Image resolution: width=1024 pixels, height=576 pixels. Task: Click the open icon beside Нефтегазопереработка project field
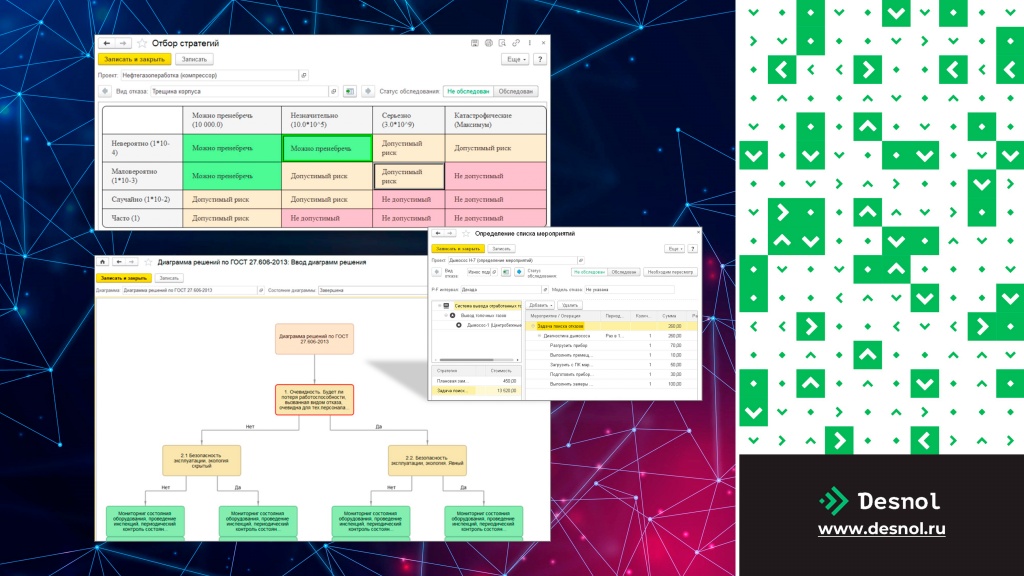(304, 75)
